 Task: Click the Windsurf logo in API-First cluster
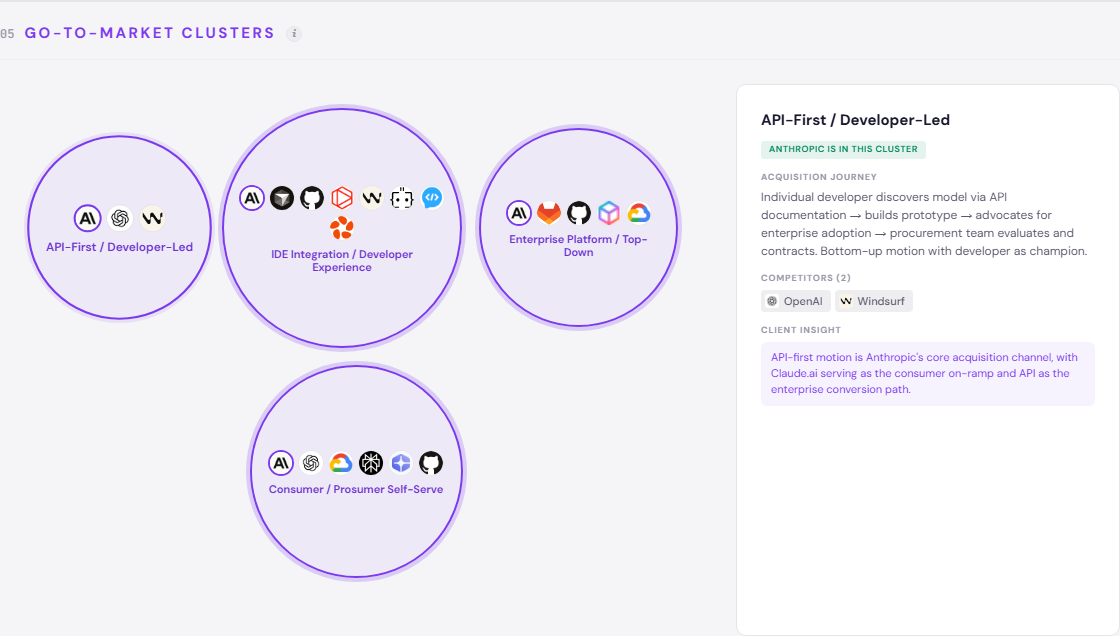pos(152,218)
